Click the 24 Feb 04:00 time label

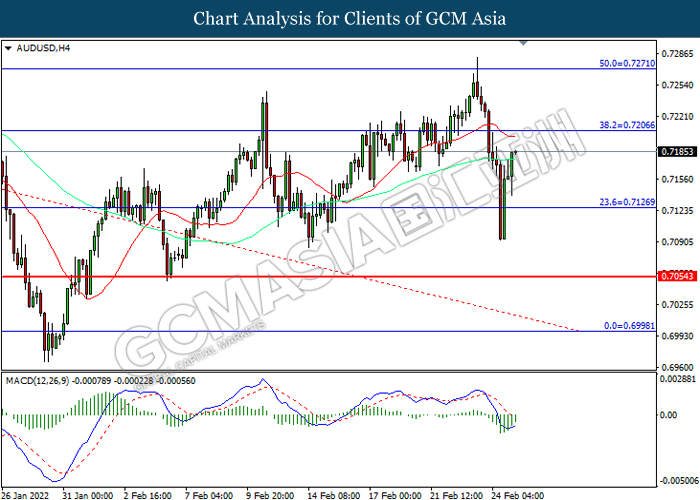[517, 495]
